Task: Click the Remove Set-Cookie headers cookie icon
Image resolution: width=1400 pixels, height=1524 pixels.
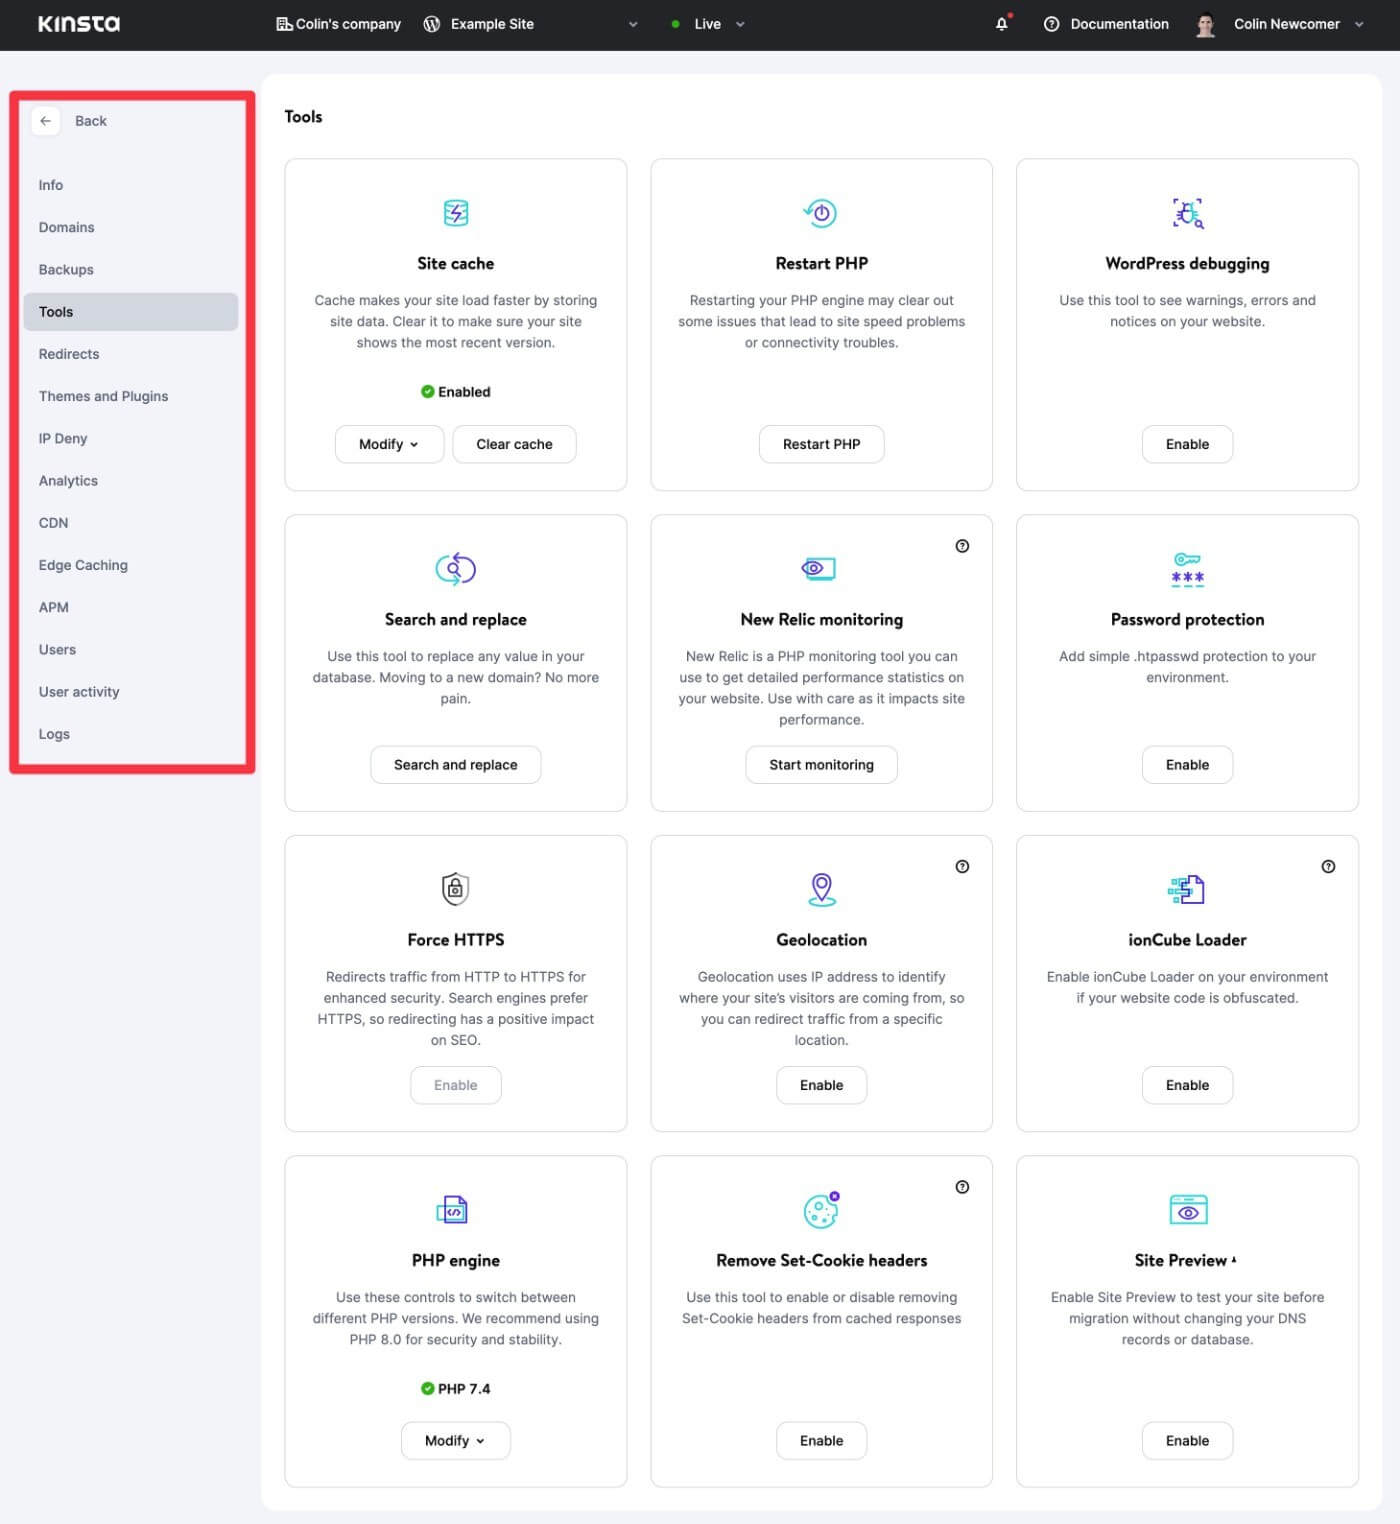Action: click(x=822, y=1210)
